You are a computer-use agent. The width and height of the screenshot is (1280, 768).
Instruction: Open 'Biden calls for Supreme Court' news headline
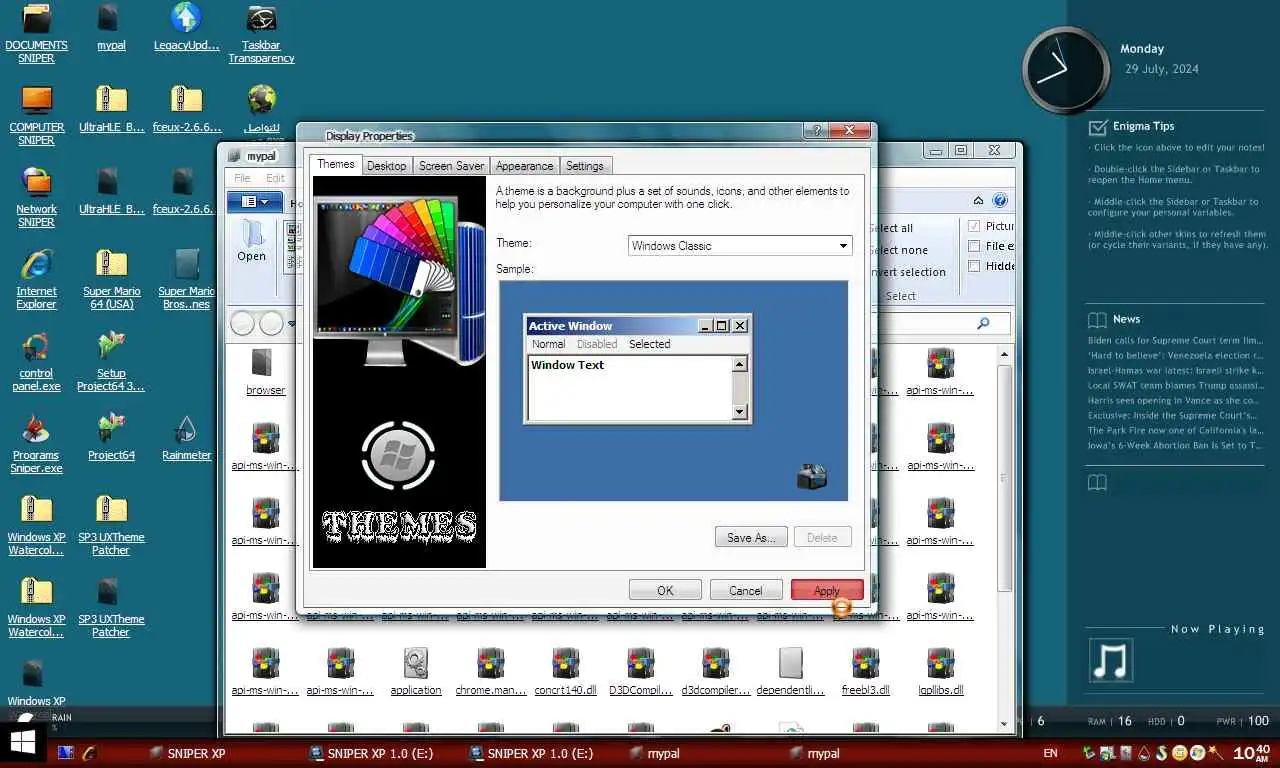pyautogui.click(x=1176, y=340)
